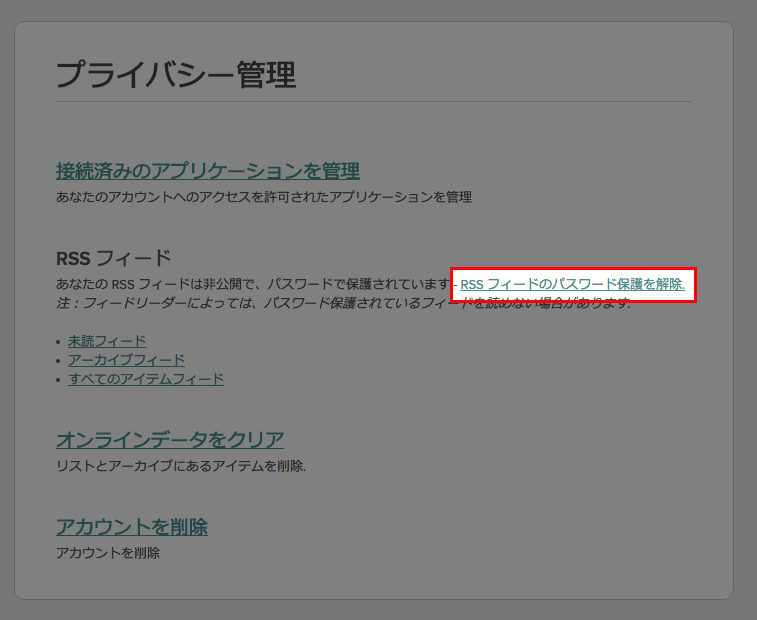Click the large アカウントを削除 heading link
This screenshot has width=757, height=620.
click(x=131, y=527)
